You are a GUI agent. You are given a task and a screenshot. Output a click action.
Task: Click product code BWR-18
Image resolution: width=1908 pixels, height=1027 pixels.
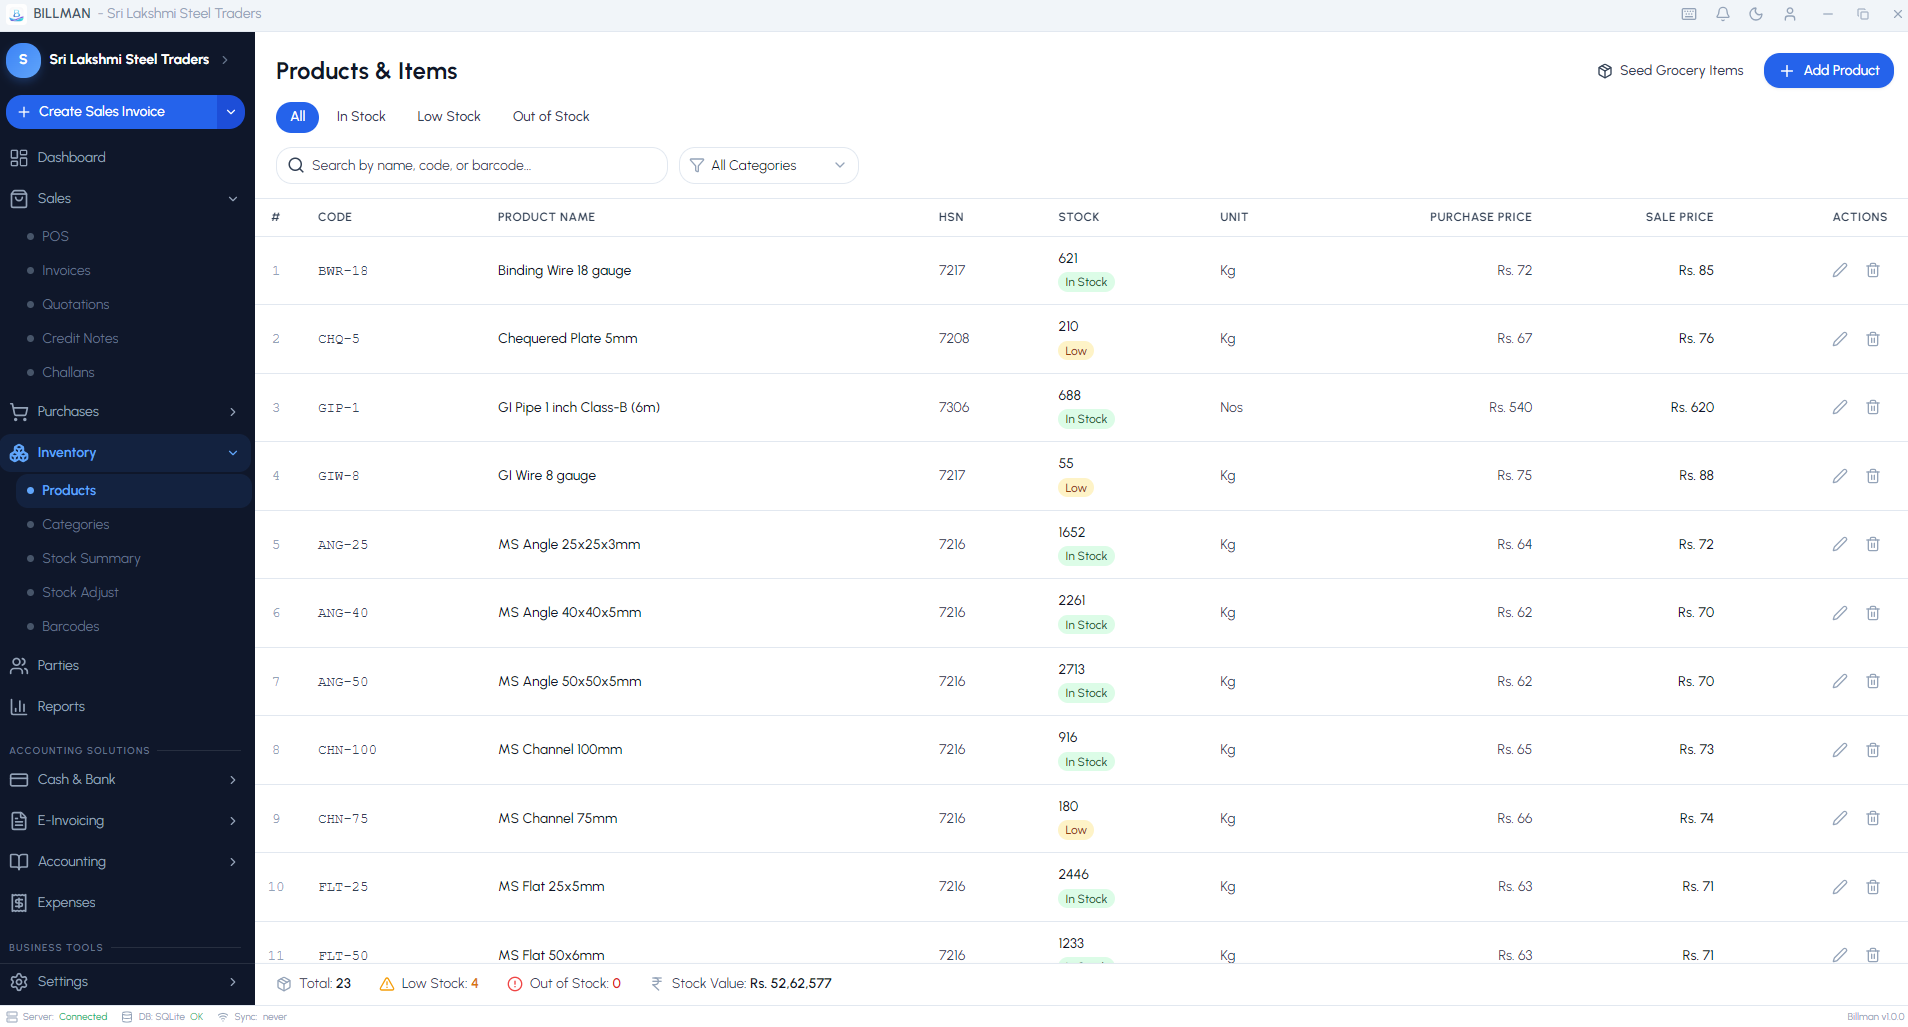click(x=343, y=271)
